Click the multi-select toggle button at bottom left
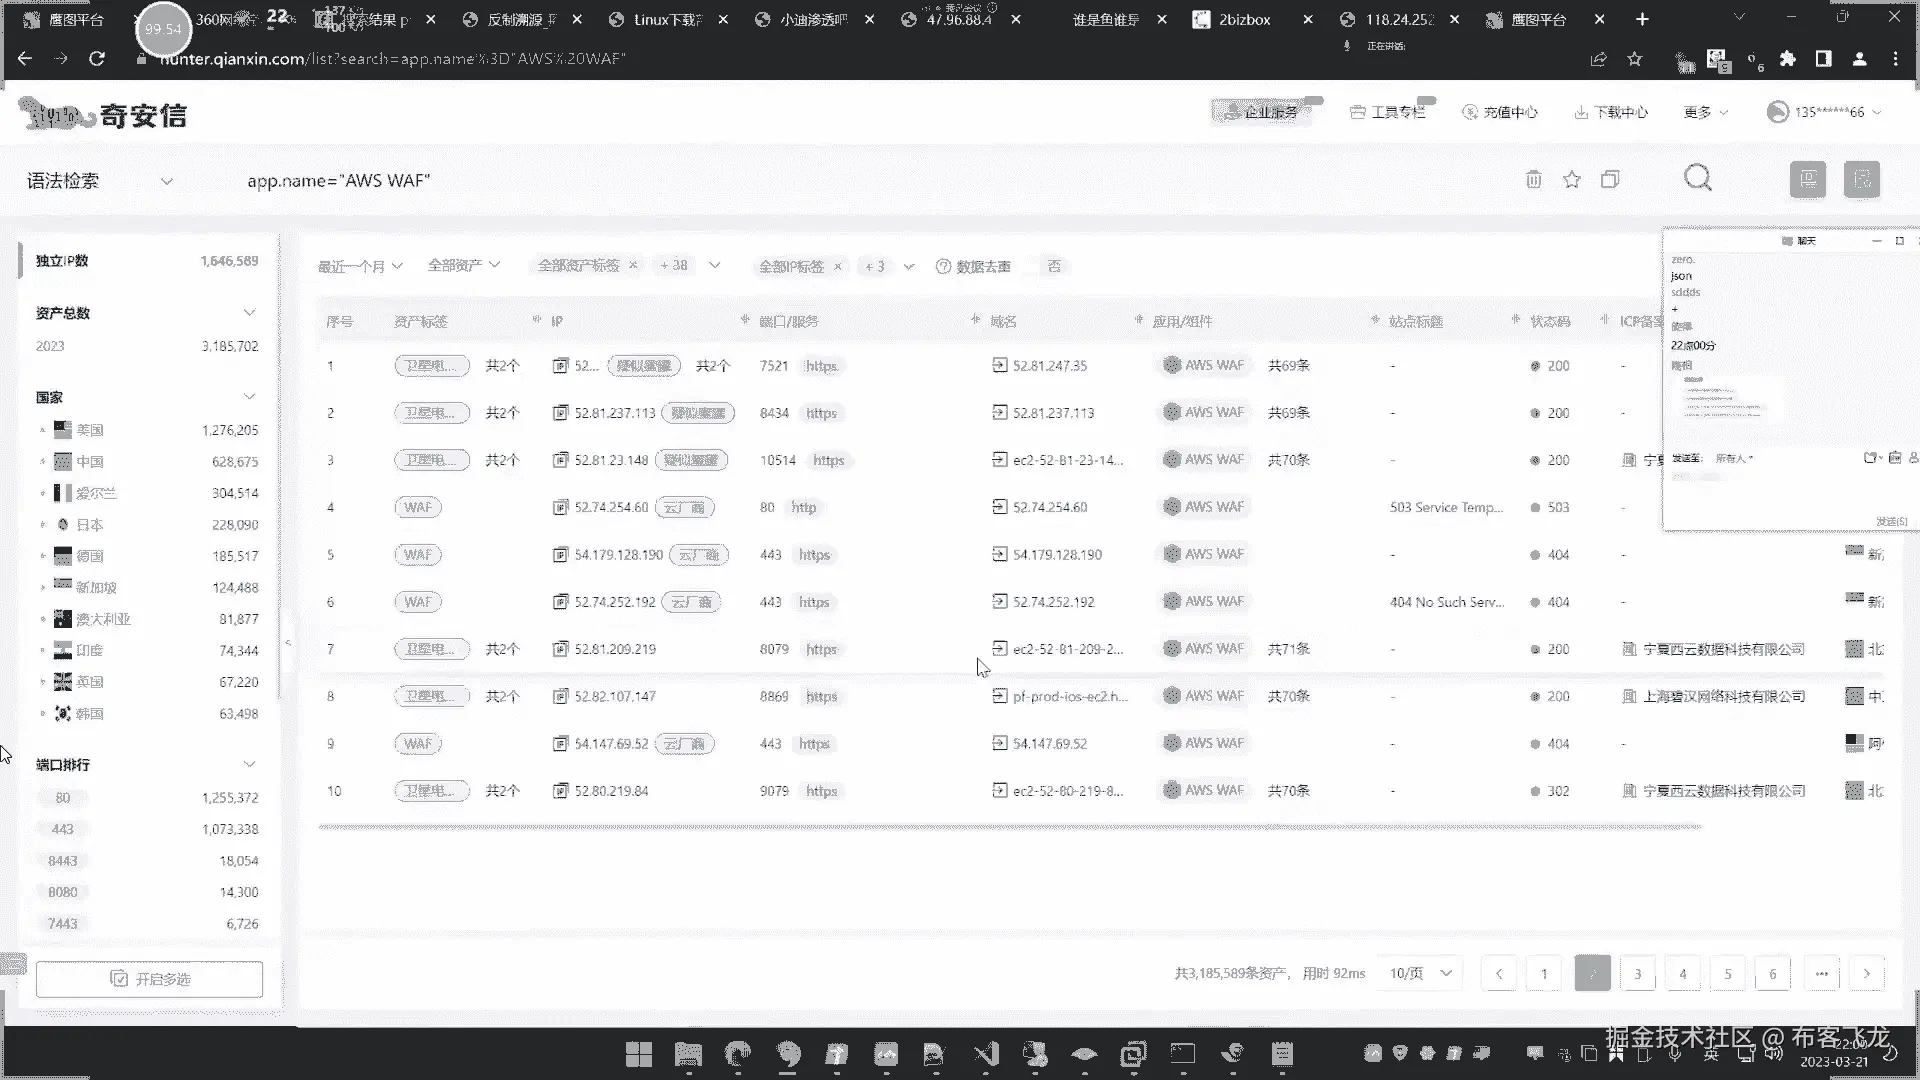Image resolution: width=1920 pixels, height=1080 pixels. (150, 979)
